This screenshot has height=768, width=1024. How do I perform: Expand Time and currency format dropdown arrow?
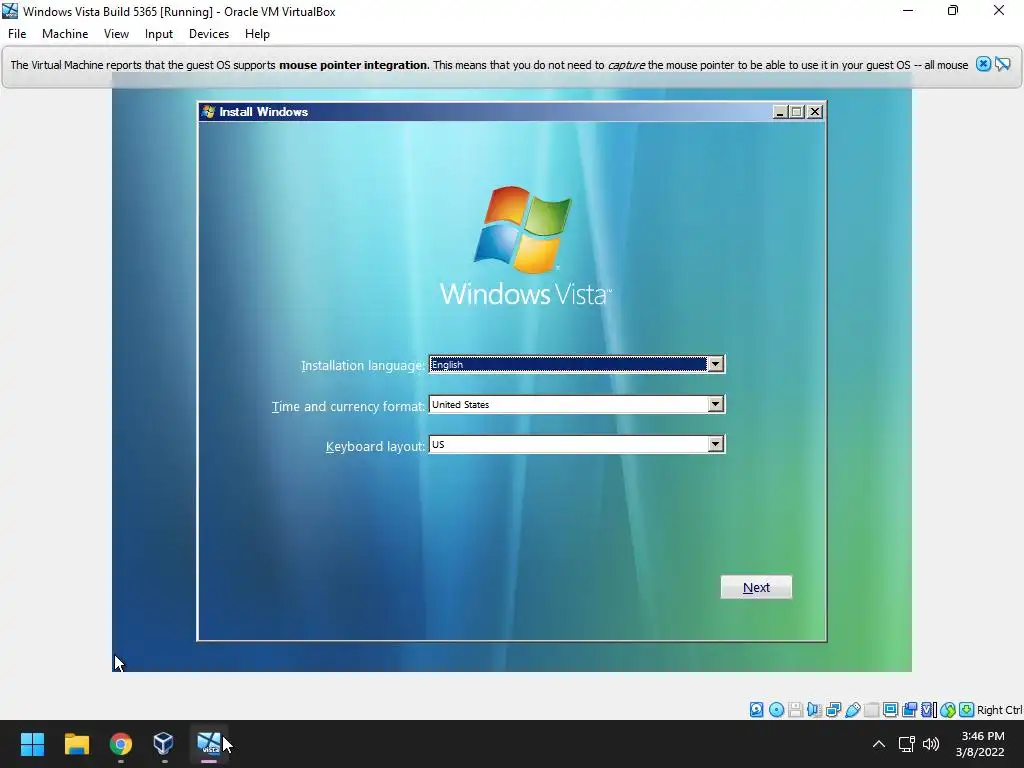tap(716, 404)
